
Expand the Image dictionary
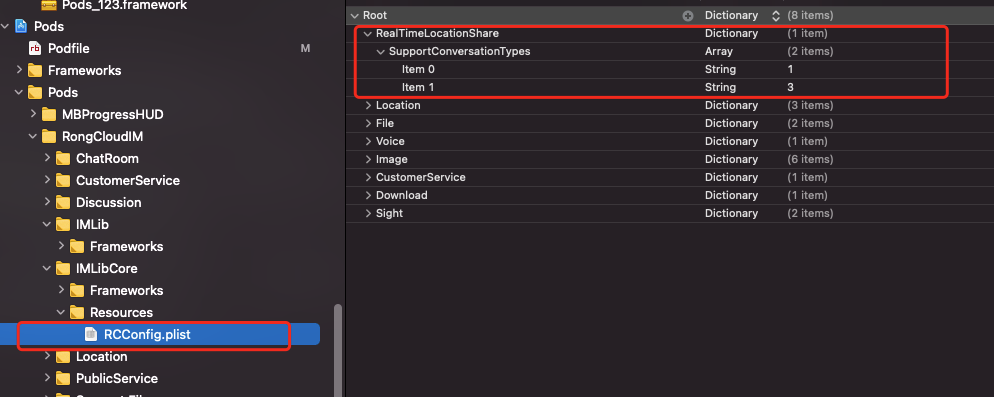click(368, 159)
